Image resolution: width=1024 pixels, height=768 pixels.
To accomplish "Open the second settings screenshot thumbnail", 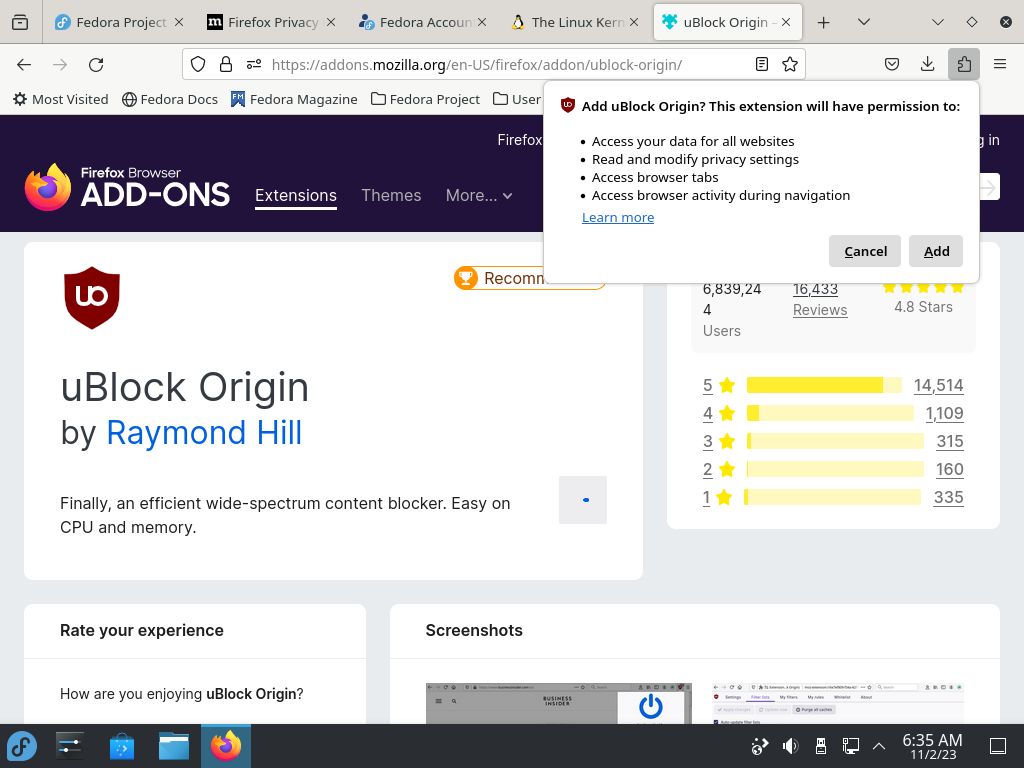I will tap(838, 703).
